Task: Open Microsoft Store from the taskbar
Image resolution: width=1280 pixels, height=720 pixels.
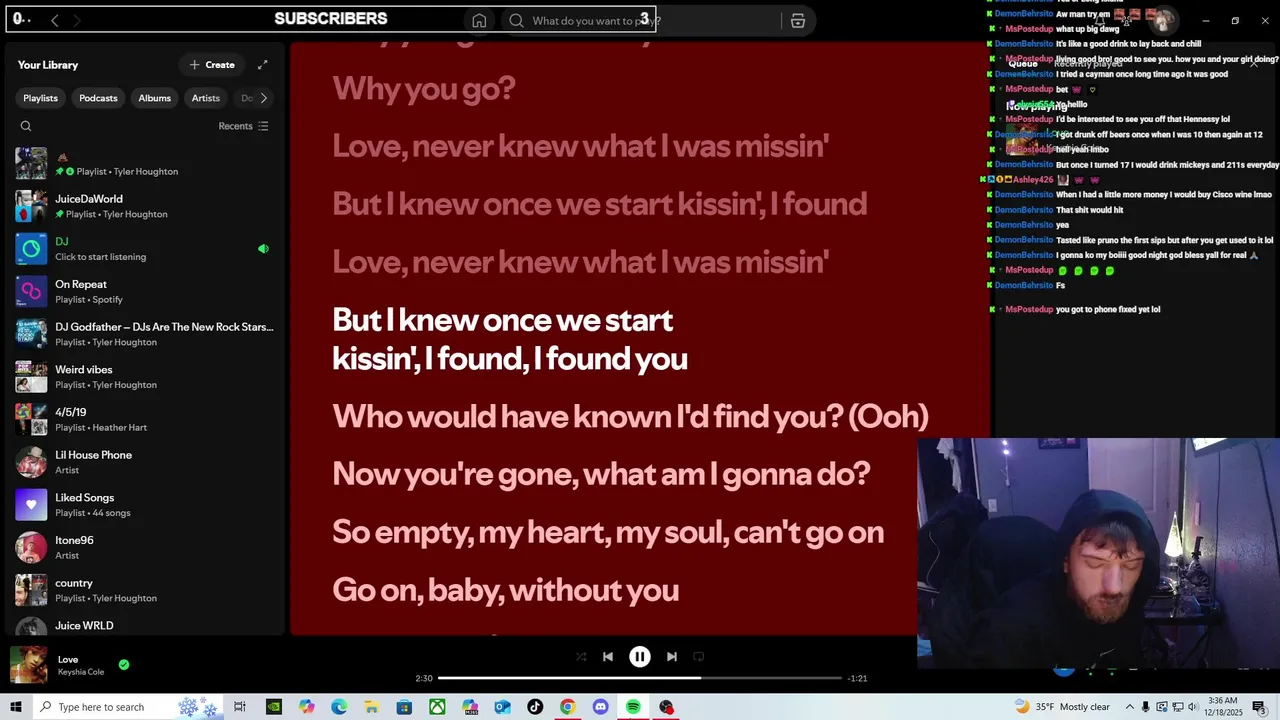Action: point(404,707)
